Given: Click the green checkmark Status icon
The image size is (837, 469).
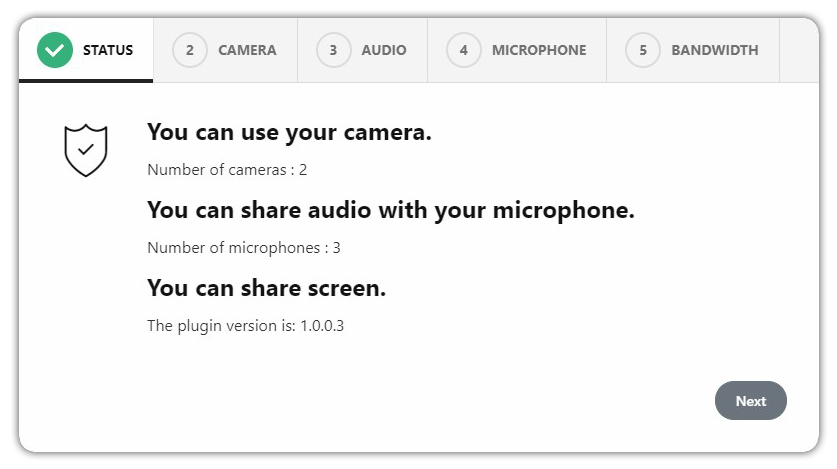Looking at the screenshot, I should pyautogui.click(x=55, y=50).
